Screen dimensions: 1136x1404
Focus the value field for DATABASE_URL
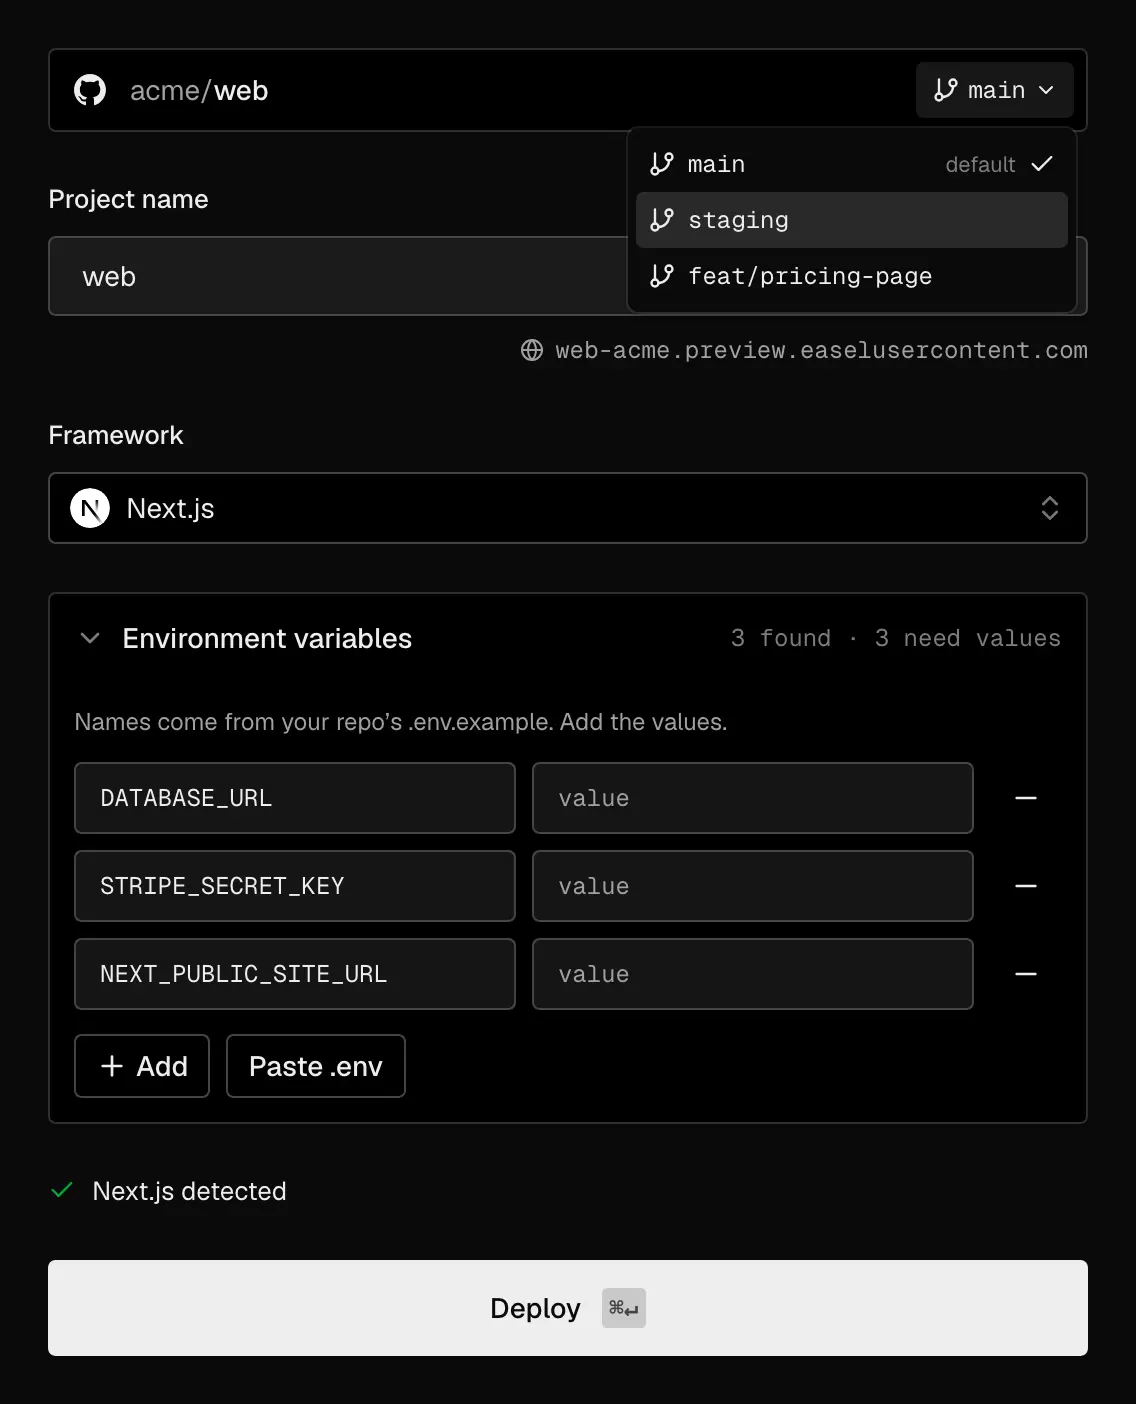pyautogui.click(x=753, y=798)
